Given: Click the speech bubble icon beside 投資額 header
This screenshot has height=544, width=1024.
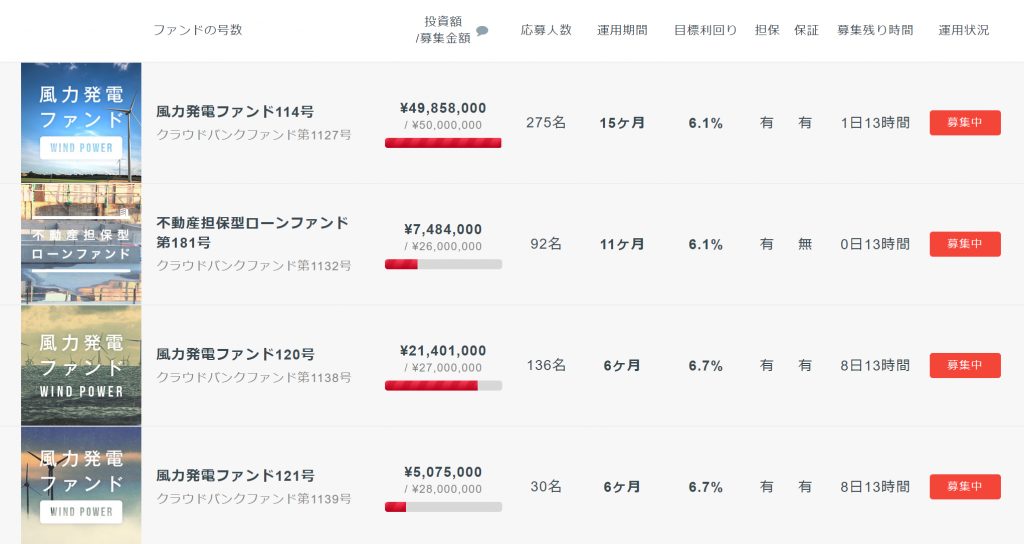Looking at the screenshot, I should 482,31.
